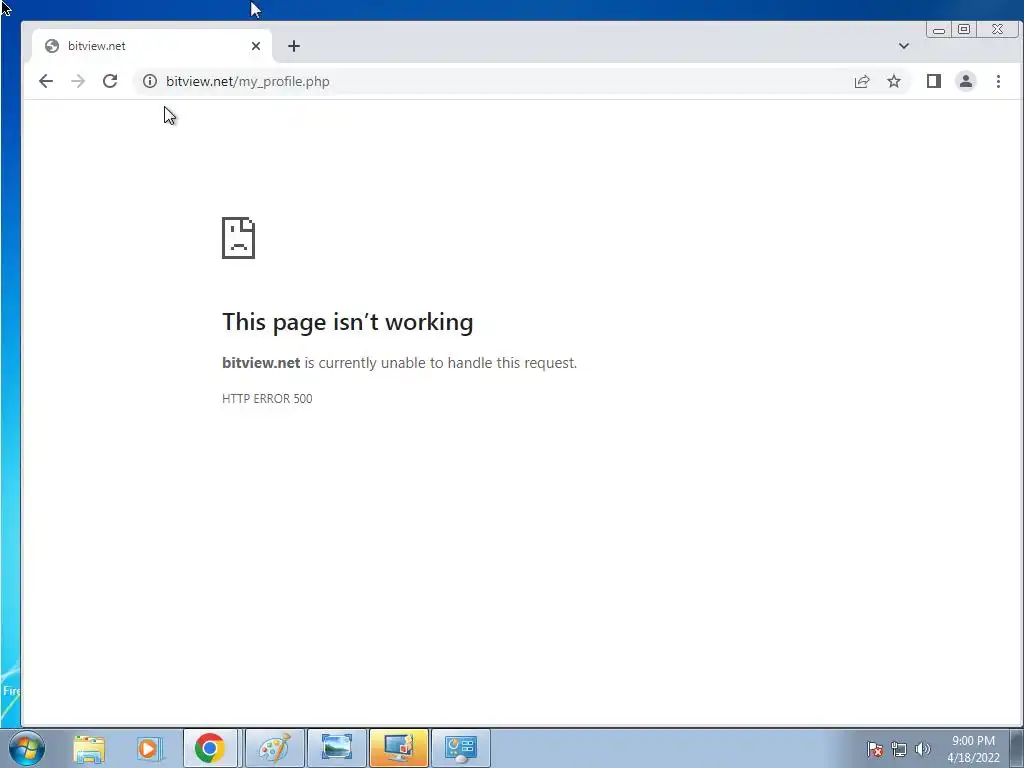Launch Windows Media Player from taskbar

click(149, 748)
